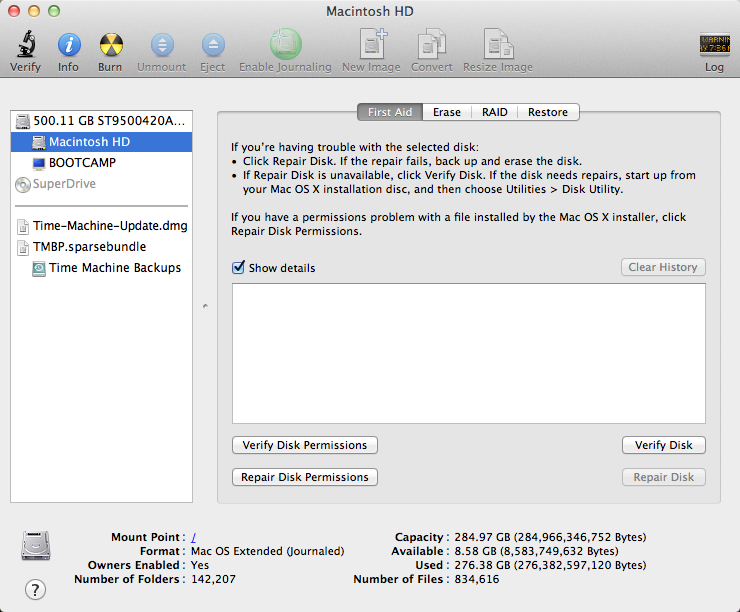Click the New Image toolbar icon

(x=372, y=43)
